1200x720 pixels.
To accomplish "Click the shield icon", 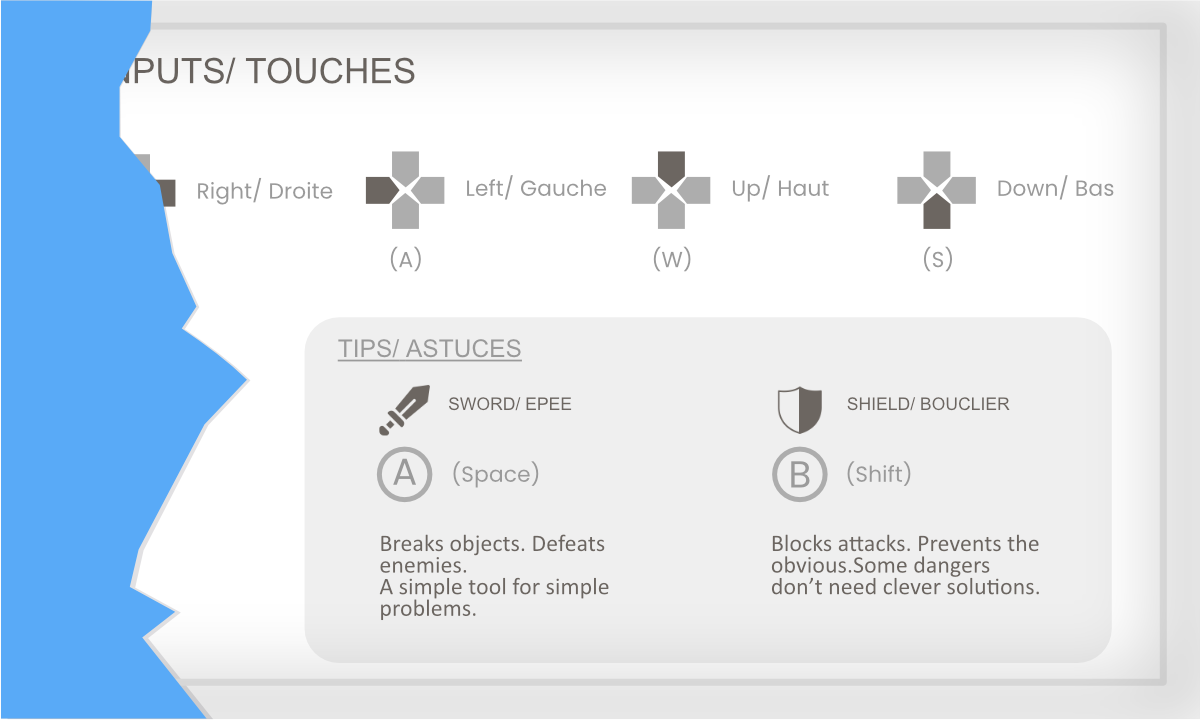I will click(800, 410).
